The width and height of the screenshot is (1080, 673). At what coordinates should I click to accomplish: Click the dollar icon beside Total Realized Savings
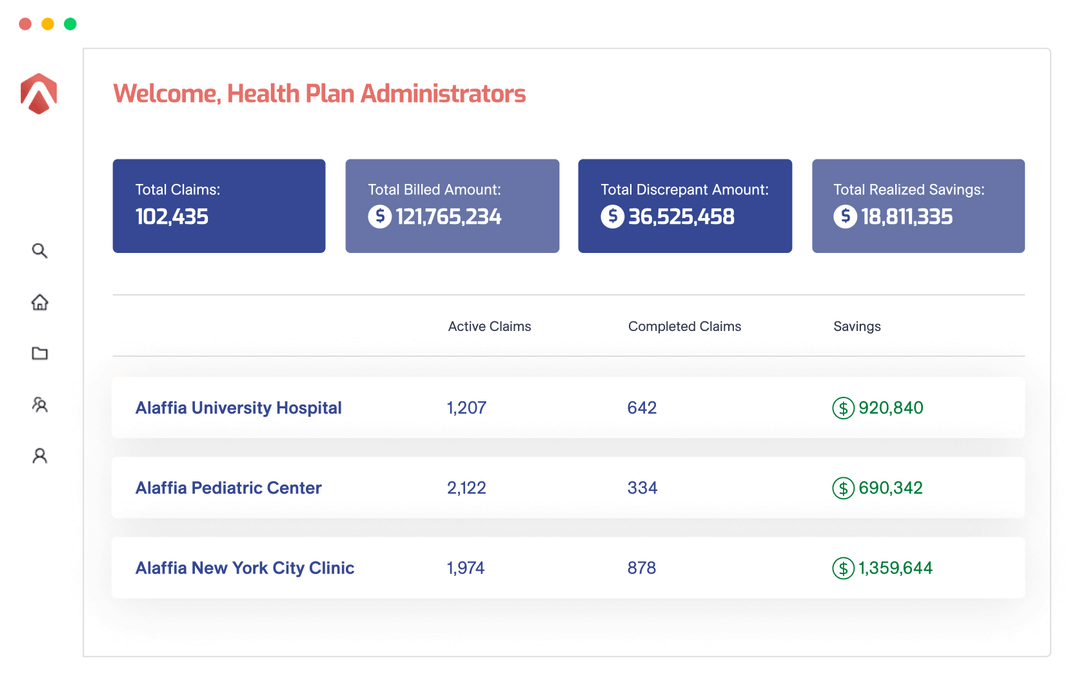845,216
